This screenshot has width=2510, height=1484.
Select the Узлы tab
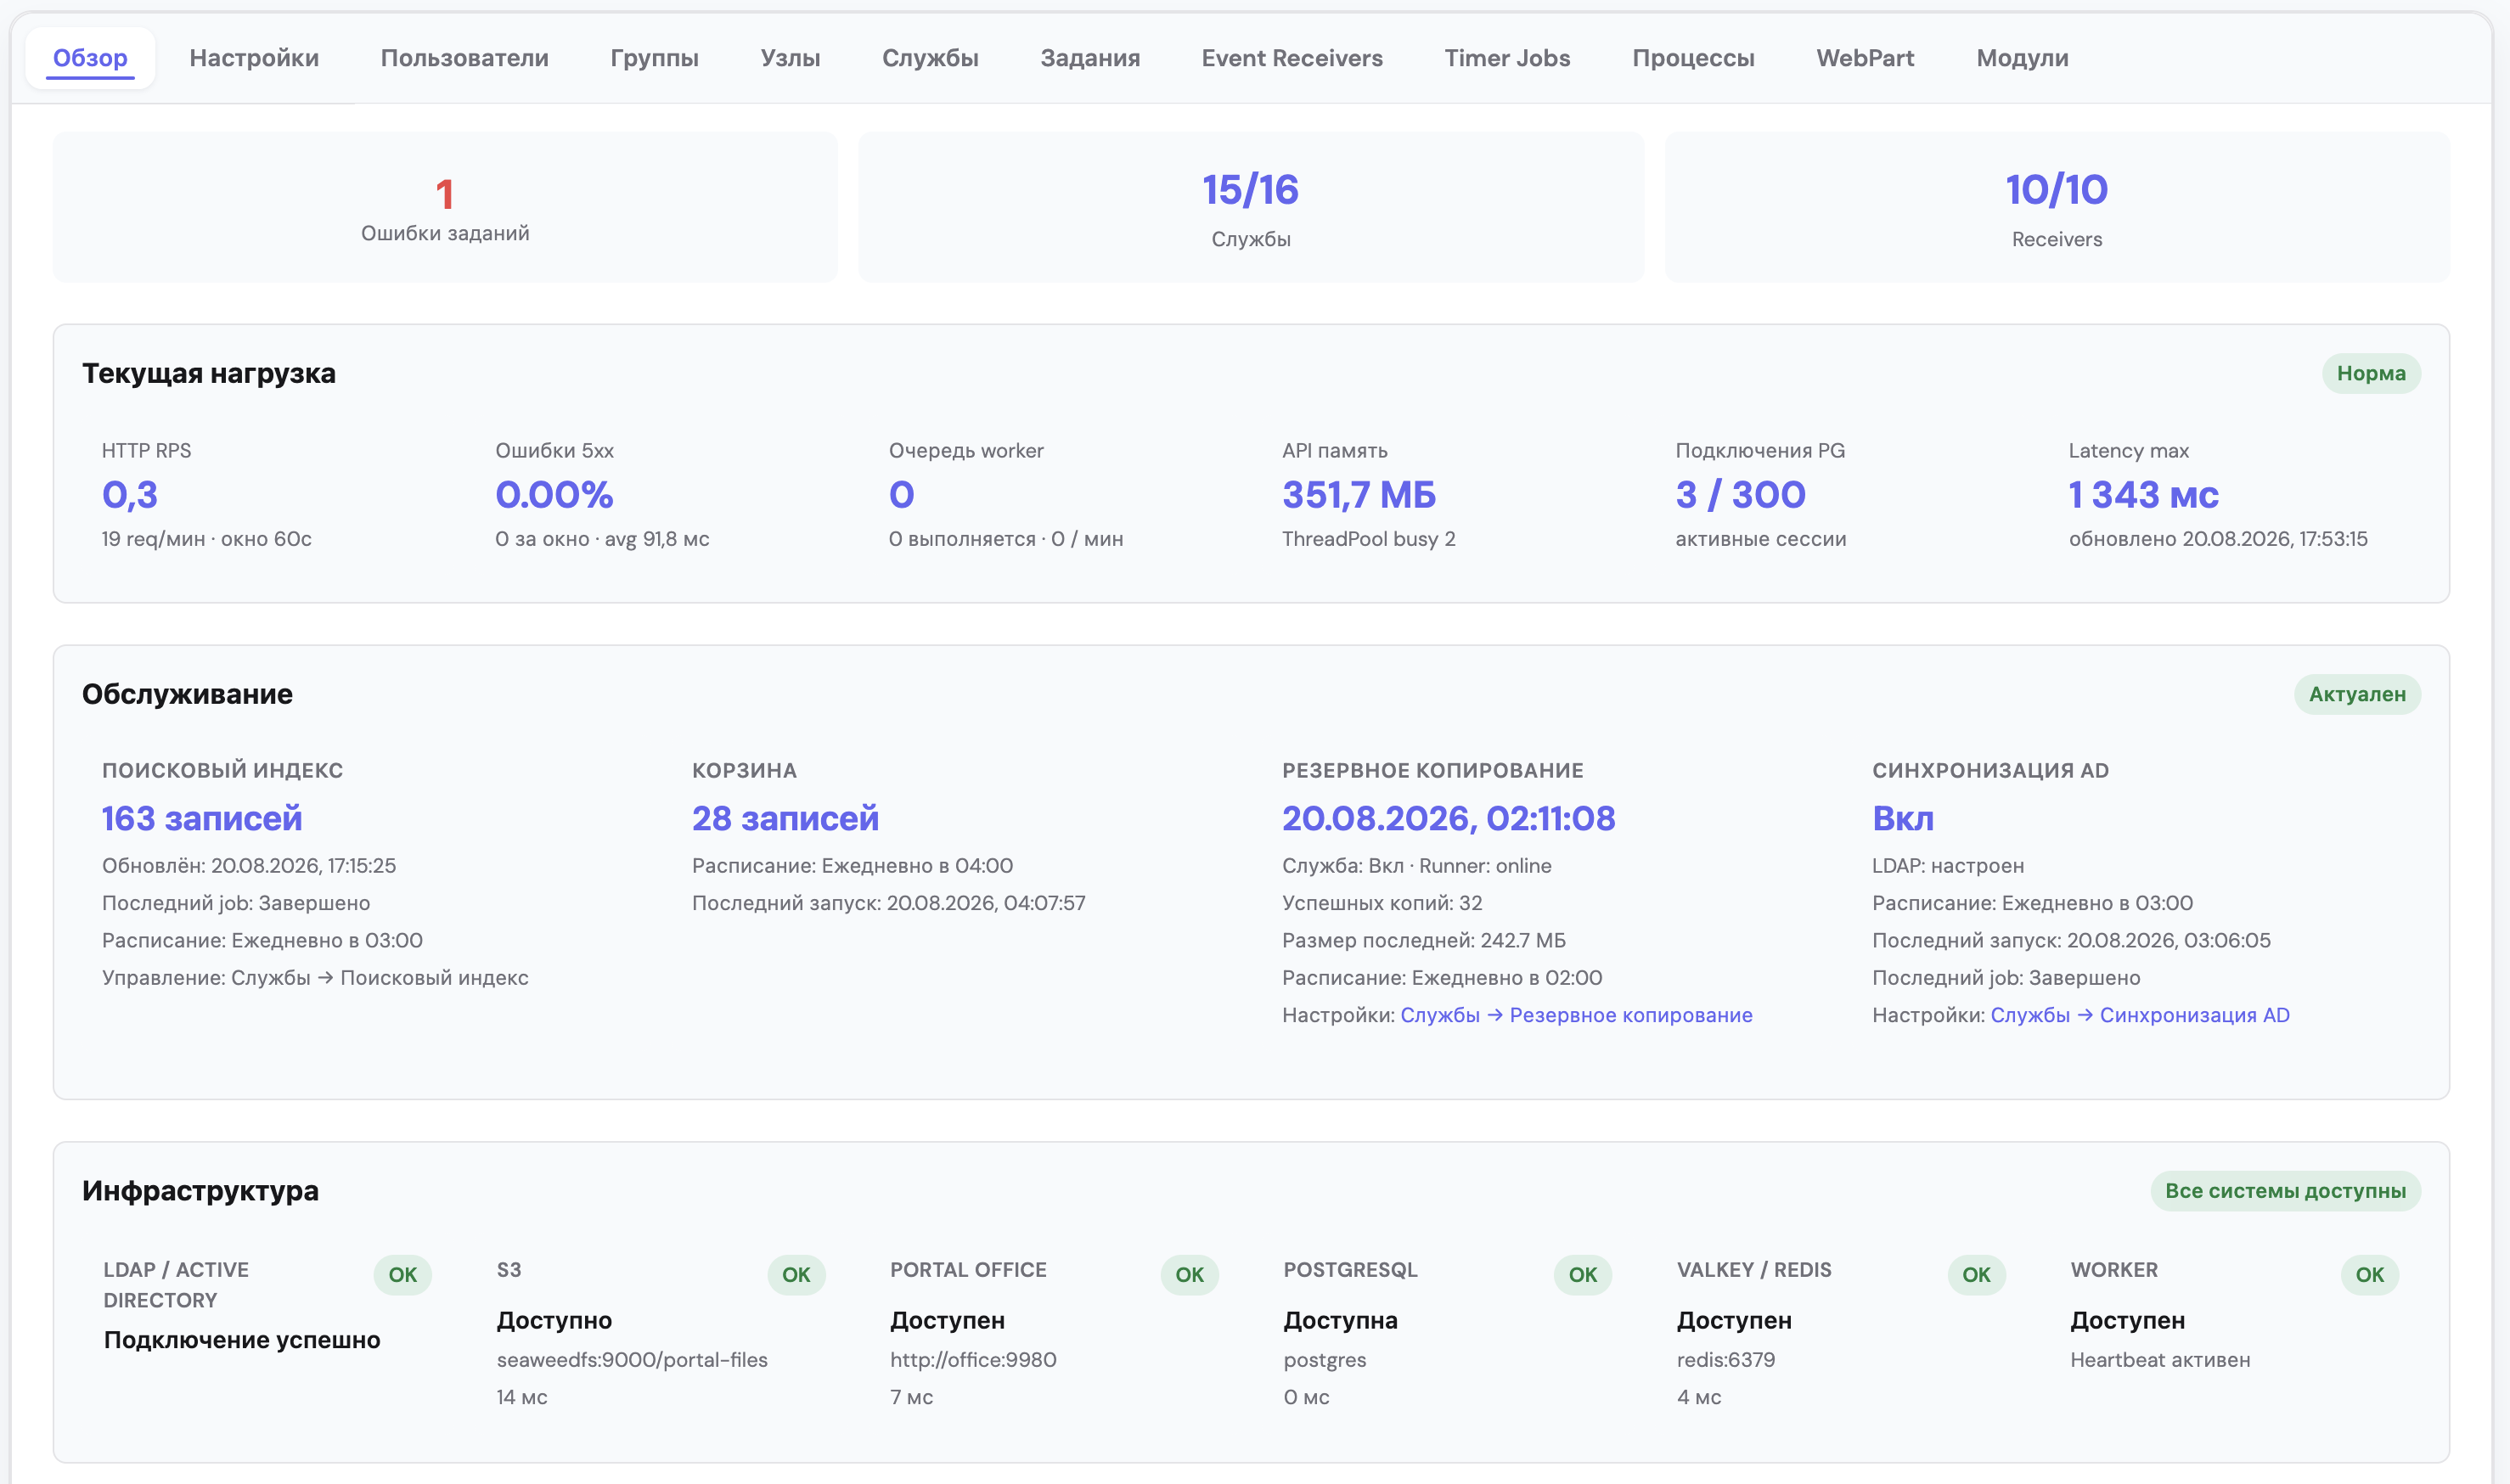pos(790,58)
